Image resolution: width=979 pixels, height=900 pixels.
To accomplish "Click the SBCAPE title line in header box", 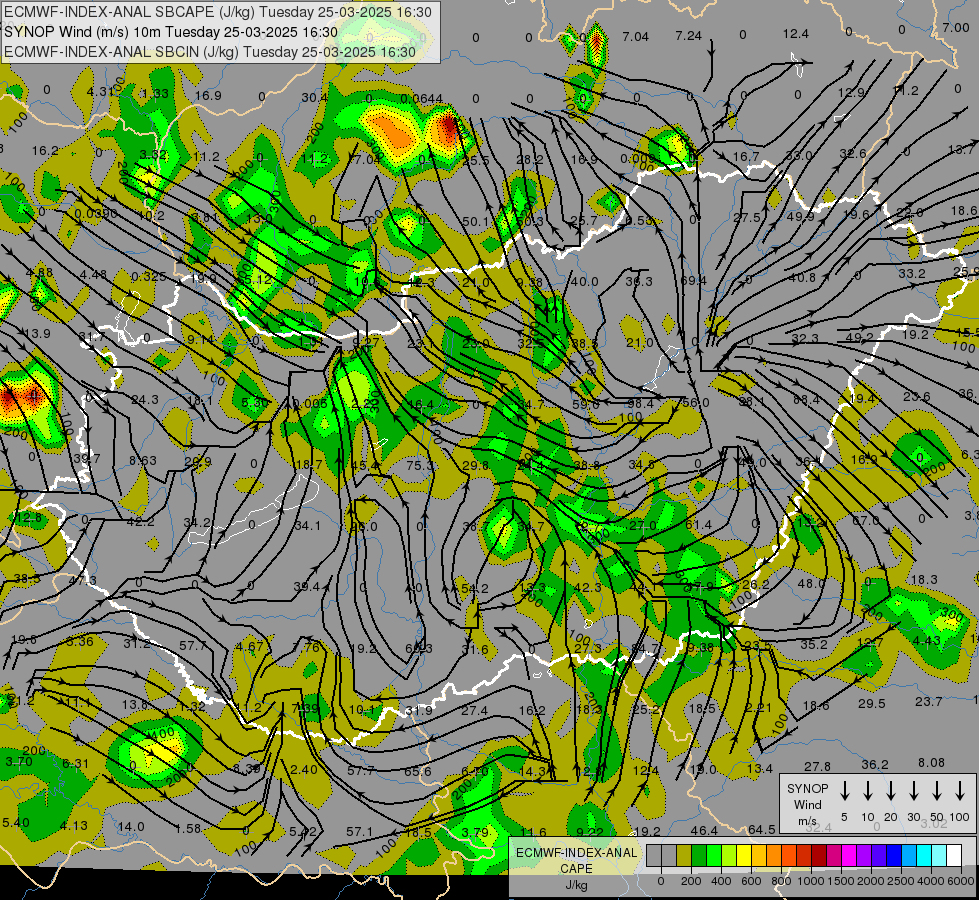I will tap(217, 12).
